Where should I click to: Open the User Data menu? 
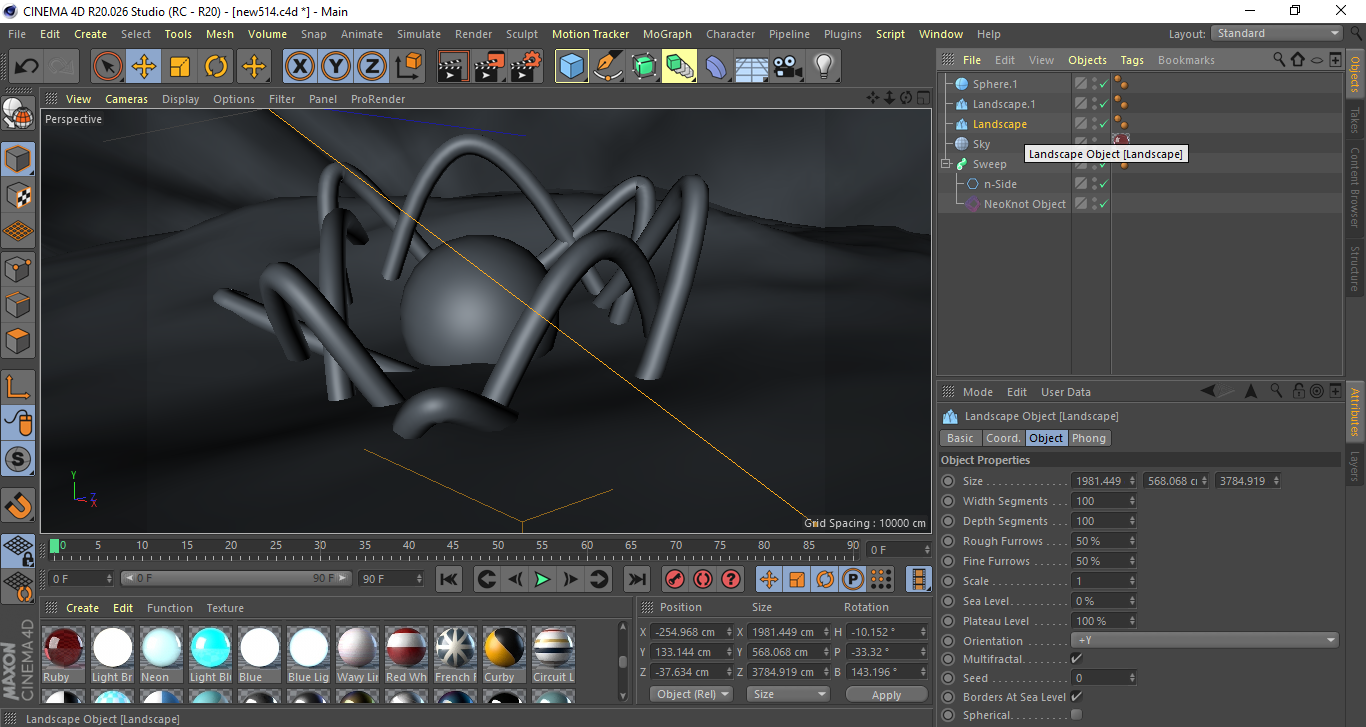click(x=1066, y=392)
